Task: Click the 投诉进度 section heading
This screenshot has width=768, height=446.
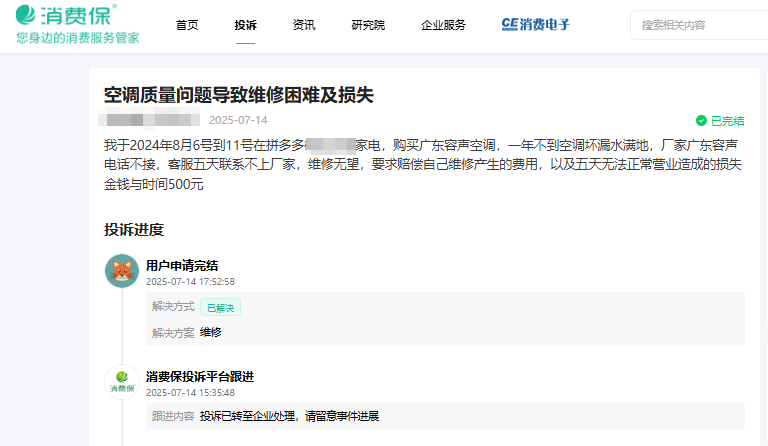Action: [x=134, y=230]
